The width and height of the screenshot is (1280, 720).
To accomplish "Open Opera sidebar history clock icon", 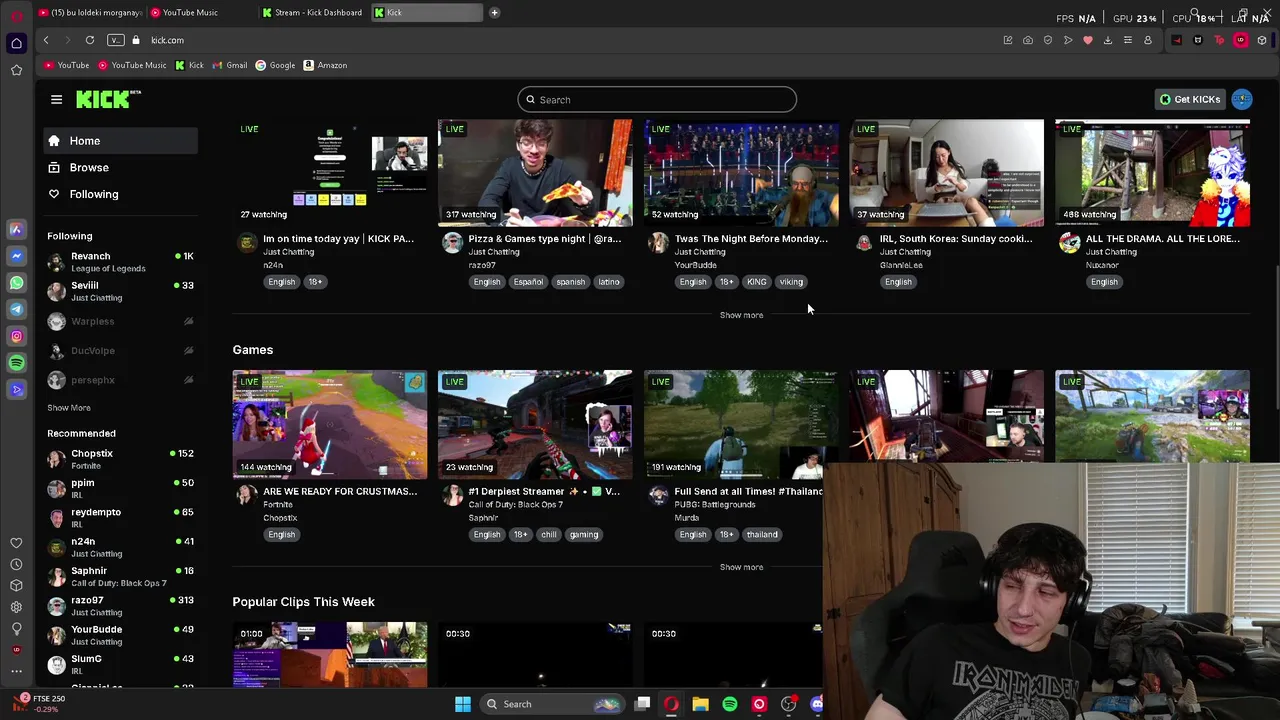I will pos(16,564).
